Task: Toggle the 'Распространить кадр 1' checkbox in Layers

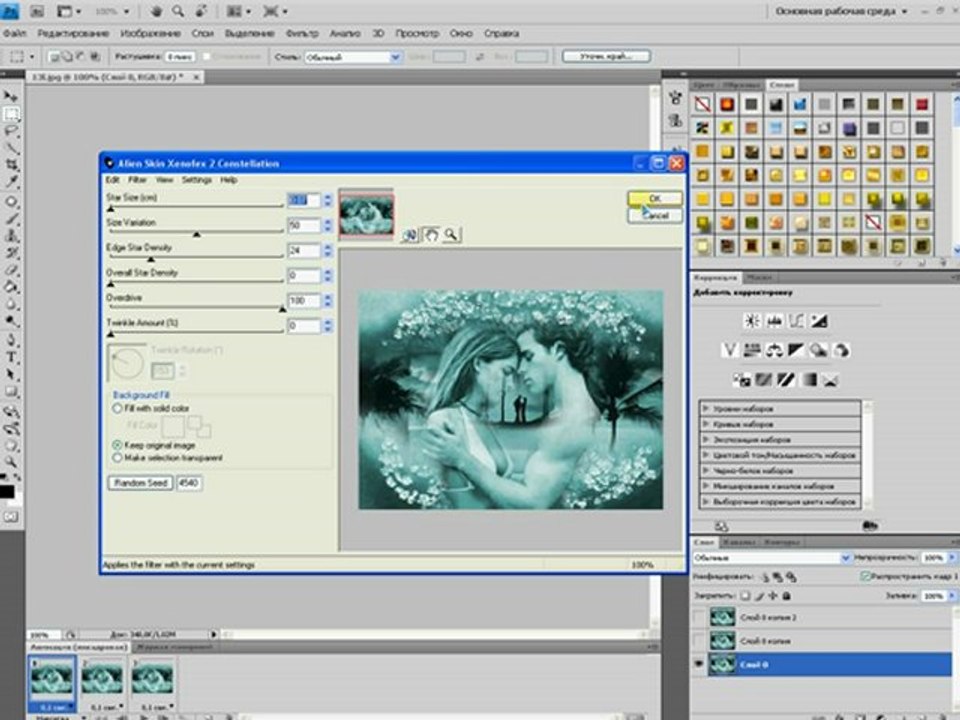Action: click(x=865, y=576)
